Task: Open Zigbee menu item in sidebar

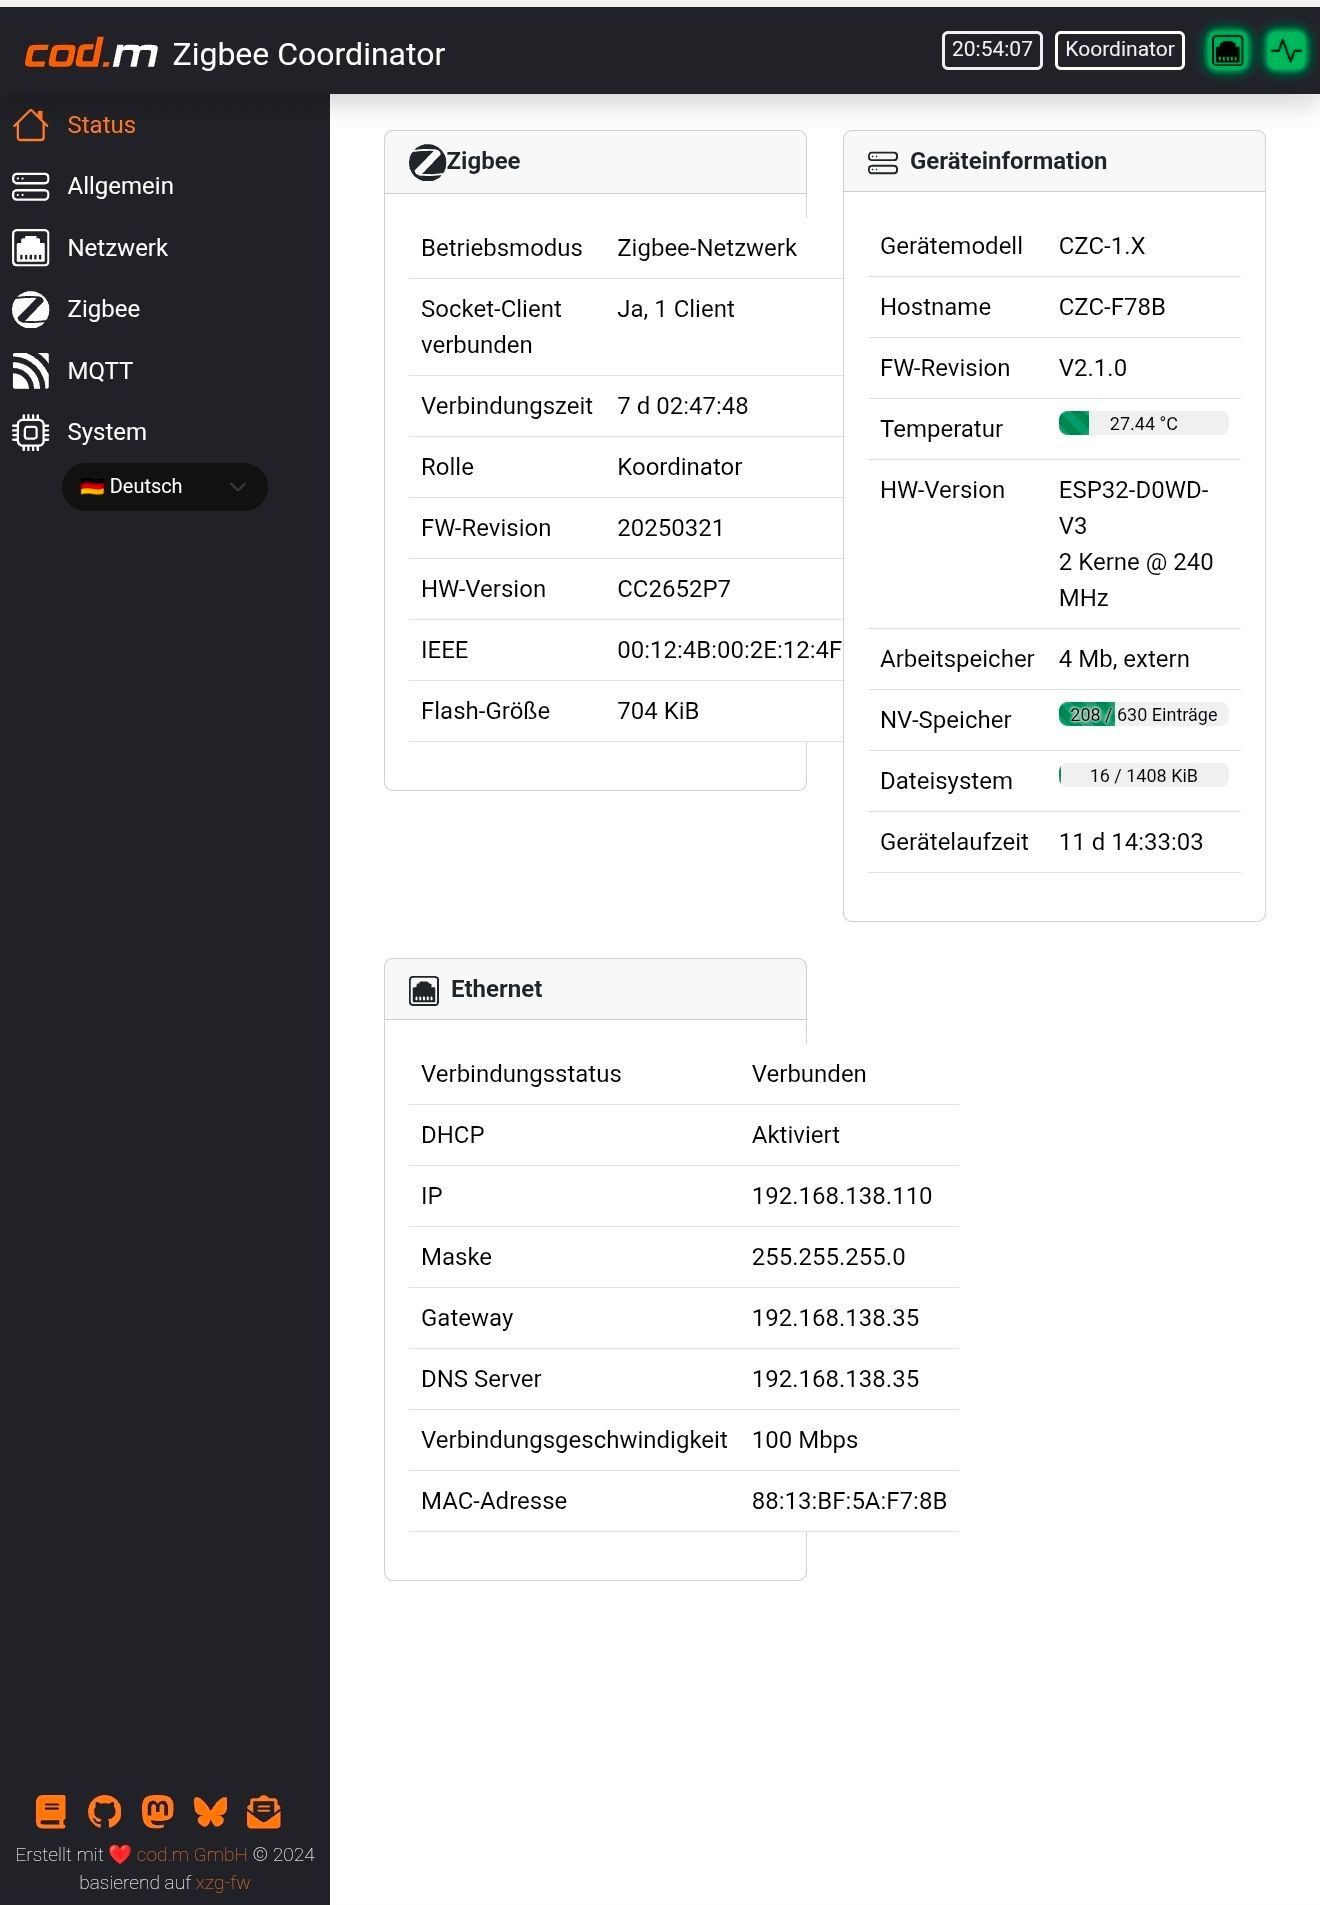Action: [103, 309]
